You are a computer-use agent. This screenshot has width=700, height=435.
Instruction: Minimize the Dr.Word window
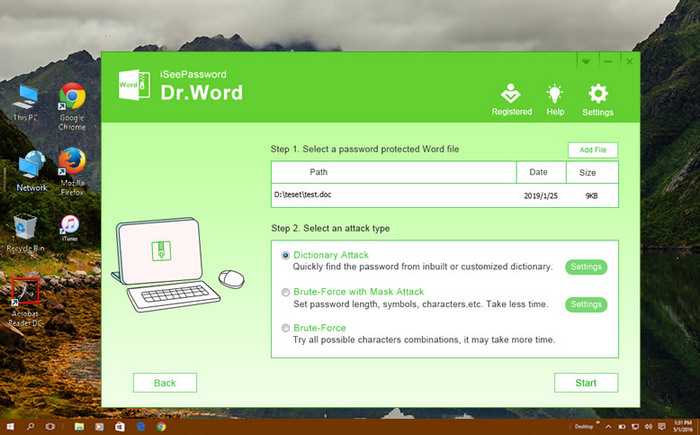608,61
